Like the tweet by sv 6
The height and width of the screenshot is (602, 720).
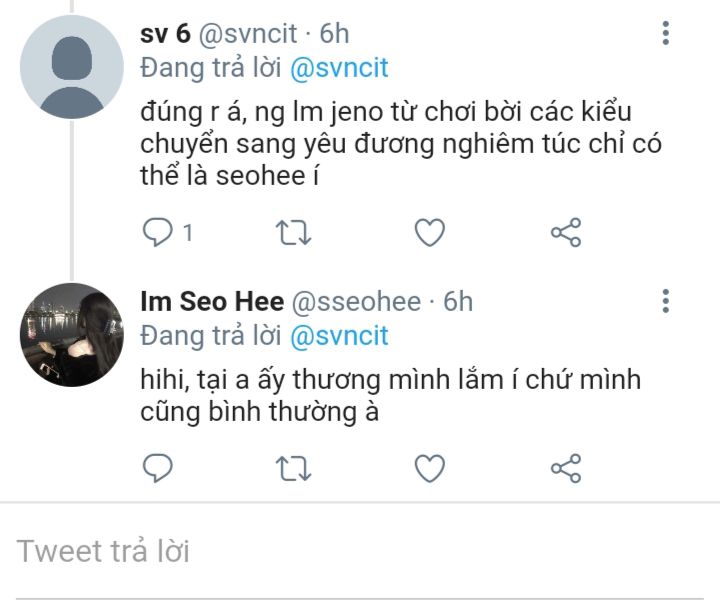pos(430,232)
